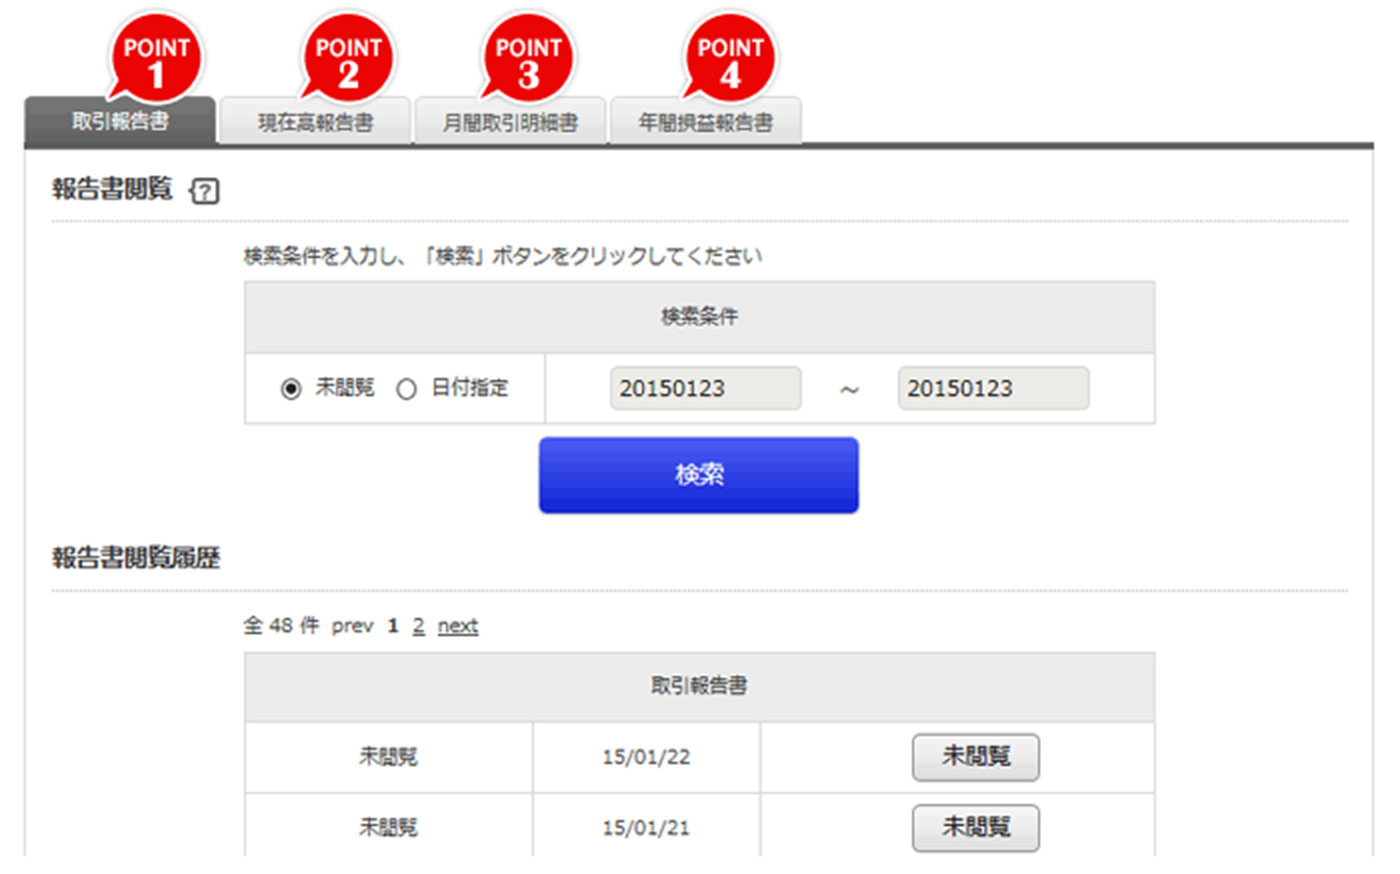The height and width of the screenshot is (874, 1400).
Task: Choose the 日付指定 radio option
Action: click(x=406, y=389)
